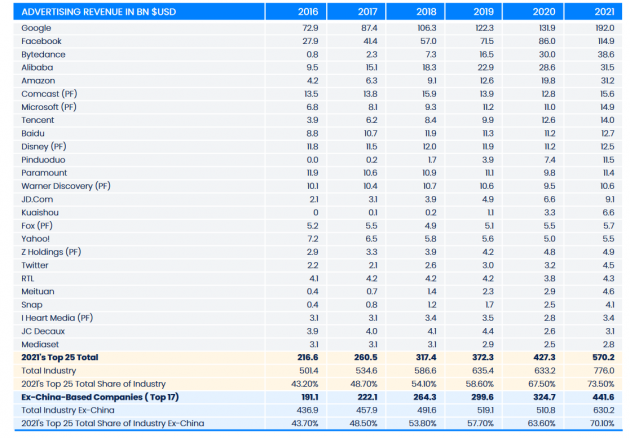Click the Paramount row label

pyautogui.click(x=44, y=173)
